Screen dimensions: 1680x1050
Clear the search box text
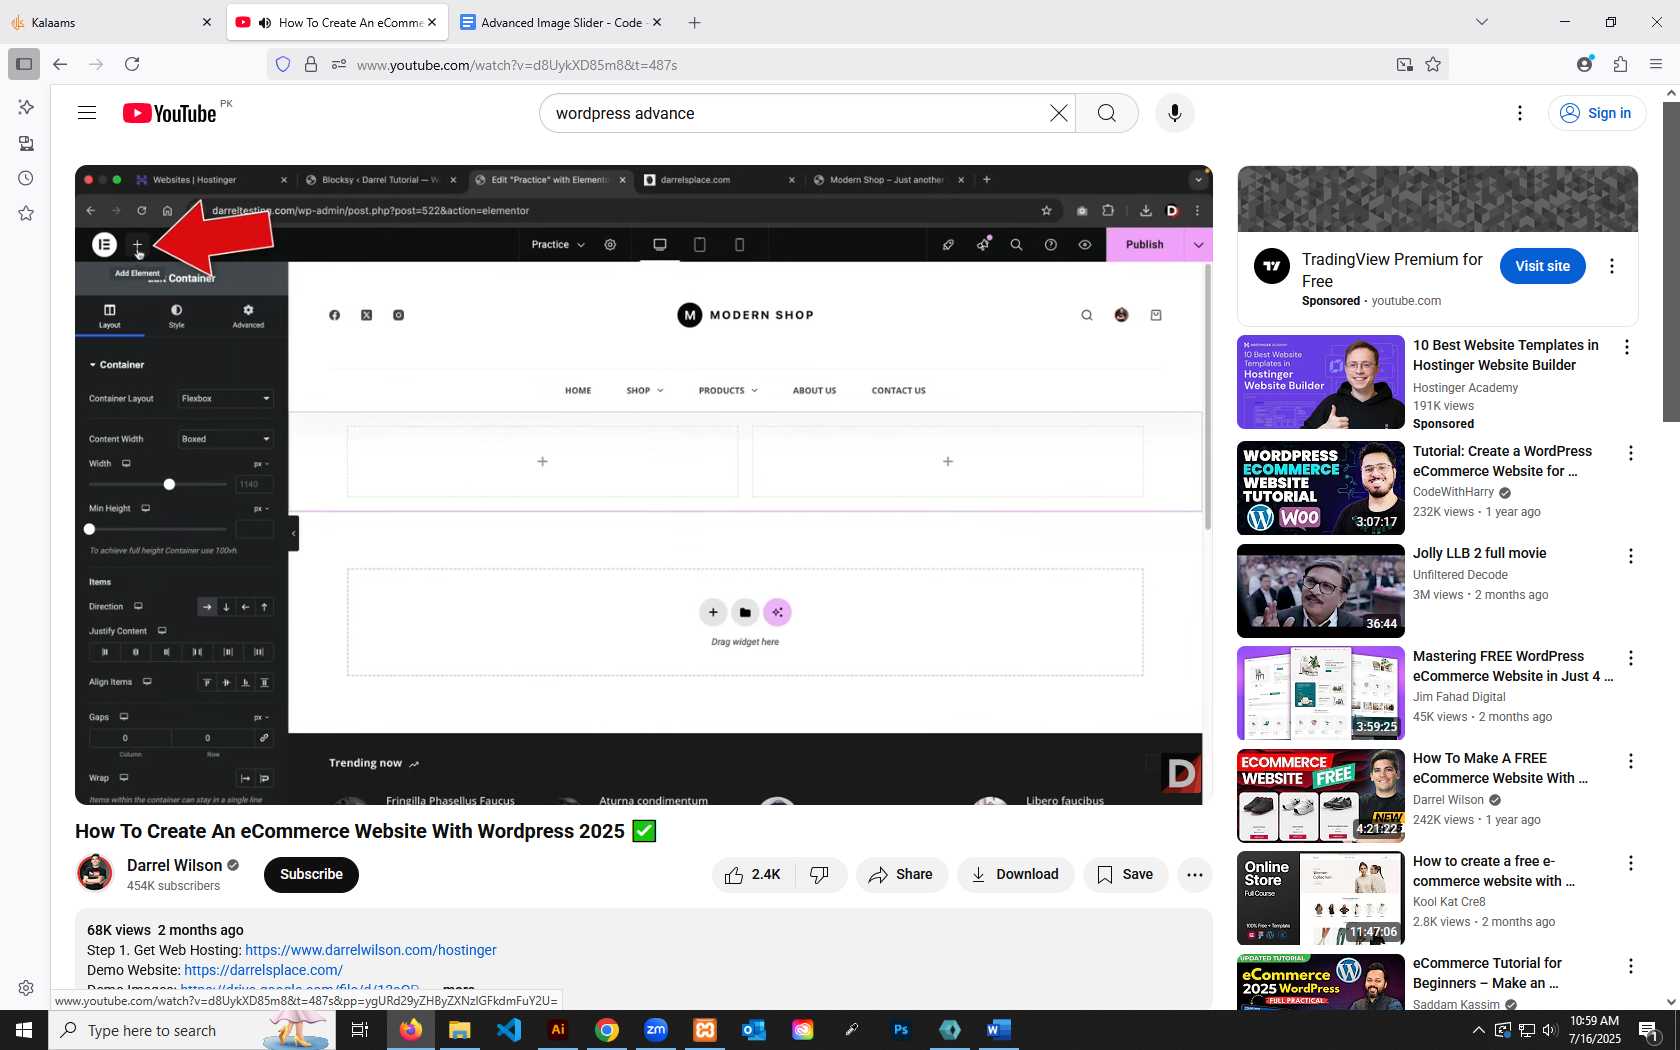pos(1058,113)
